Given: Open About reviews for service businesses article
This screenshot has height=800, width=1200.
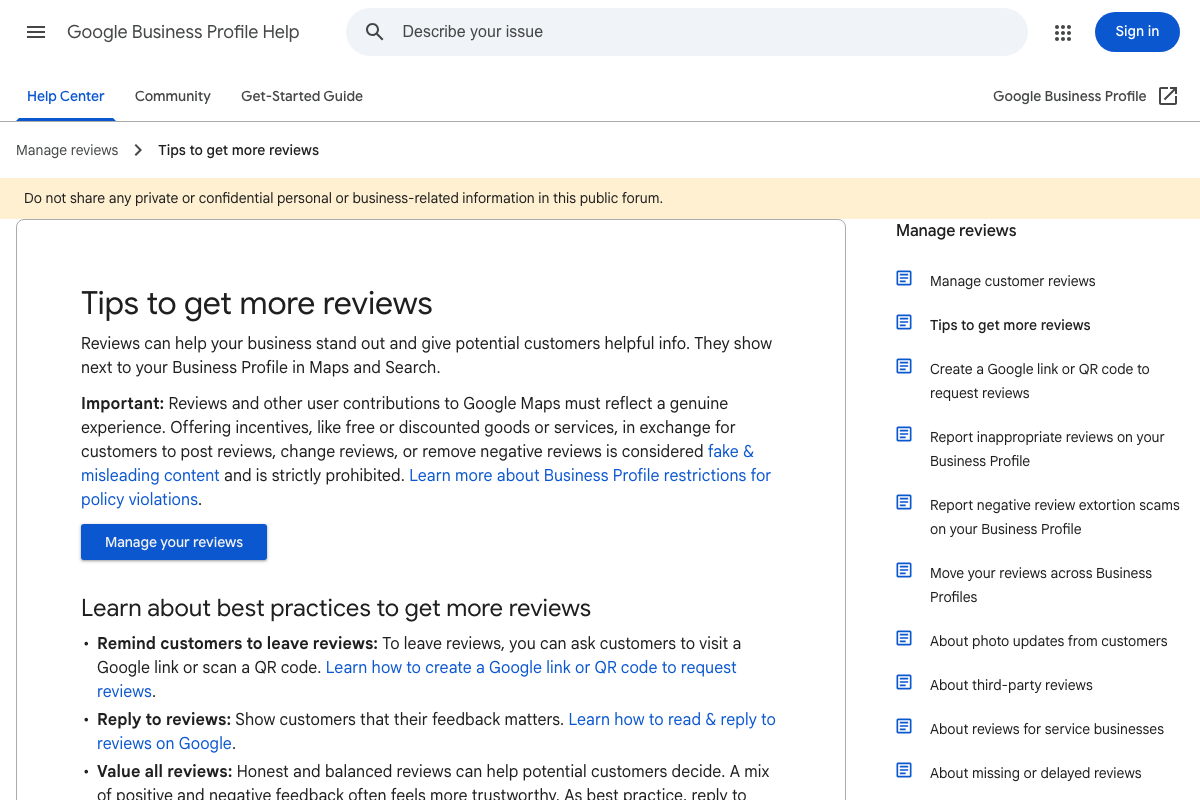Looking at the screenshot, I should (1046, 729).
